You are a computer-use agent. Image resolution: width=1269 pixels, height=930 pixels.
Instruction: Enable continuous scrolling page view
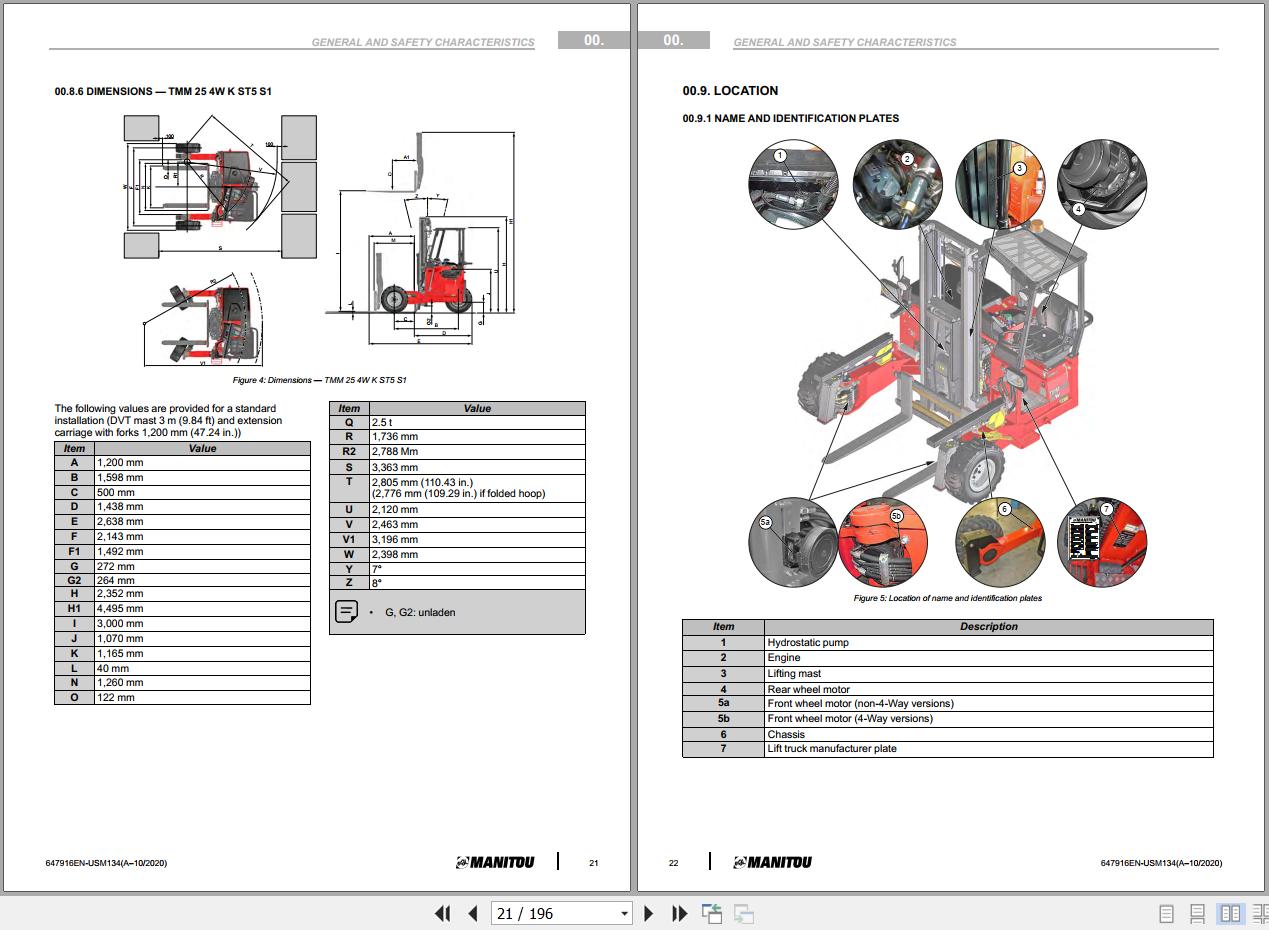[1197, 914]
